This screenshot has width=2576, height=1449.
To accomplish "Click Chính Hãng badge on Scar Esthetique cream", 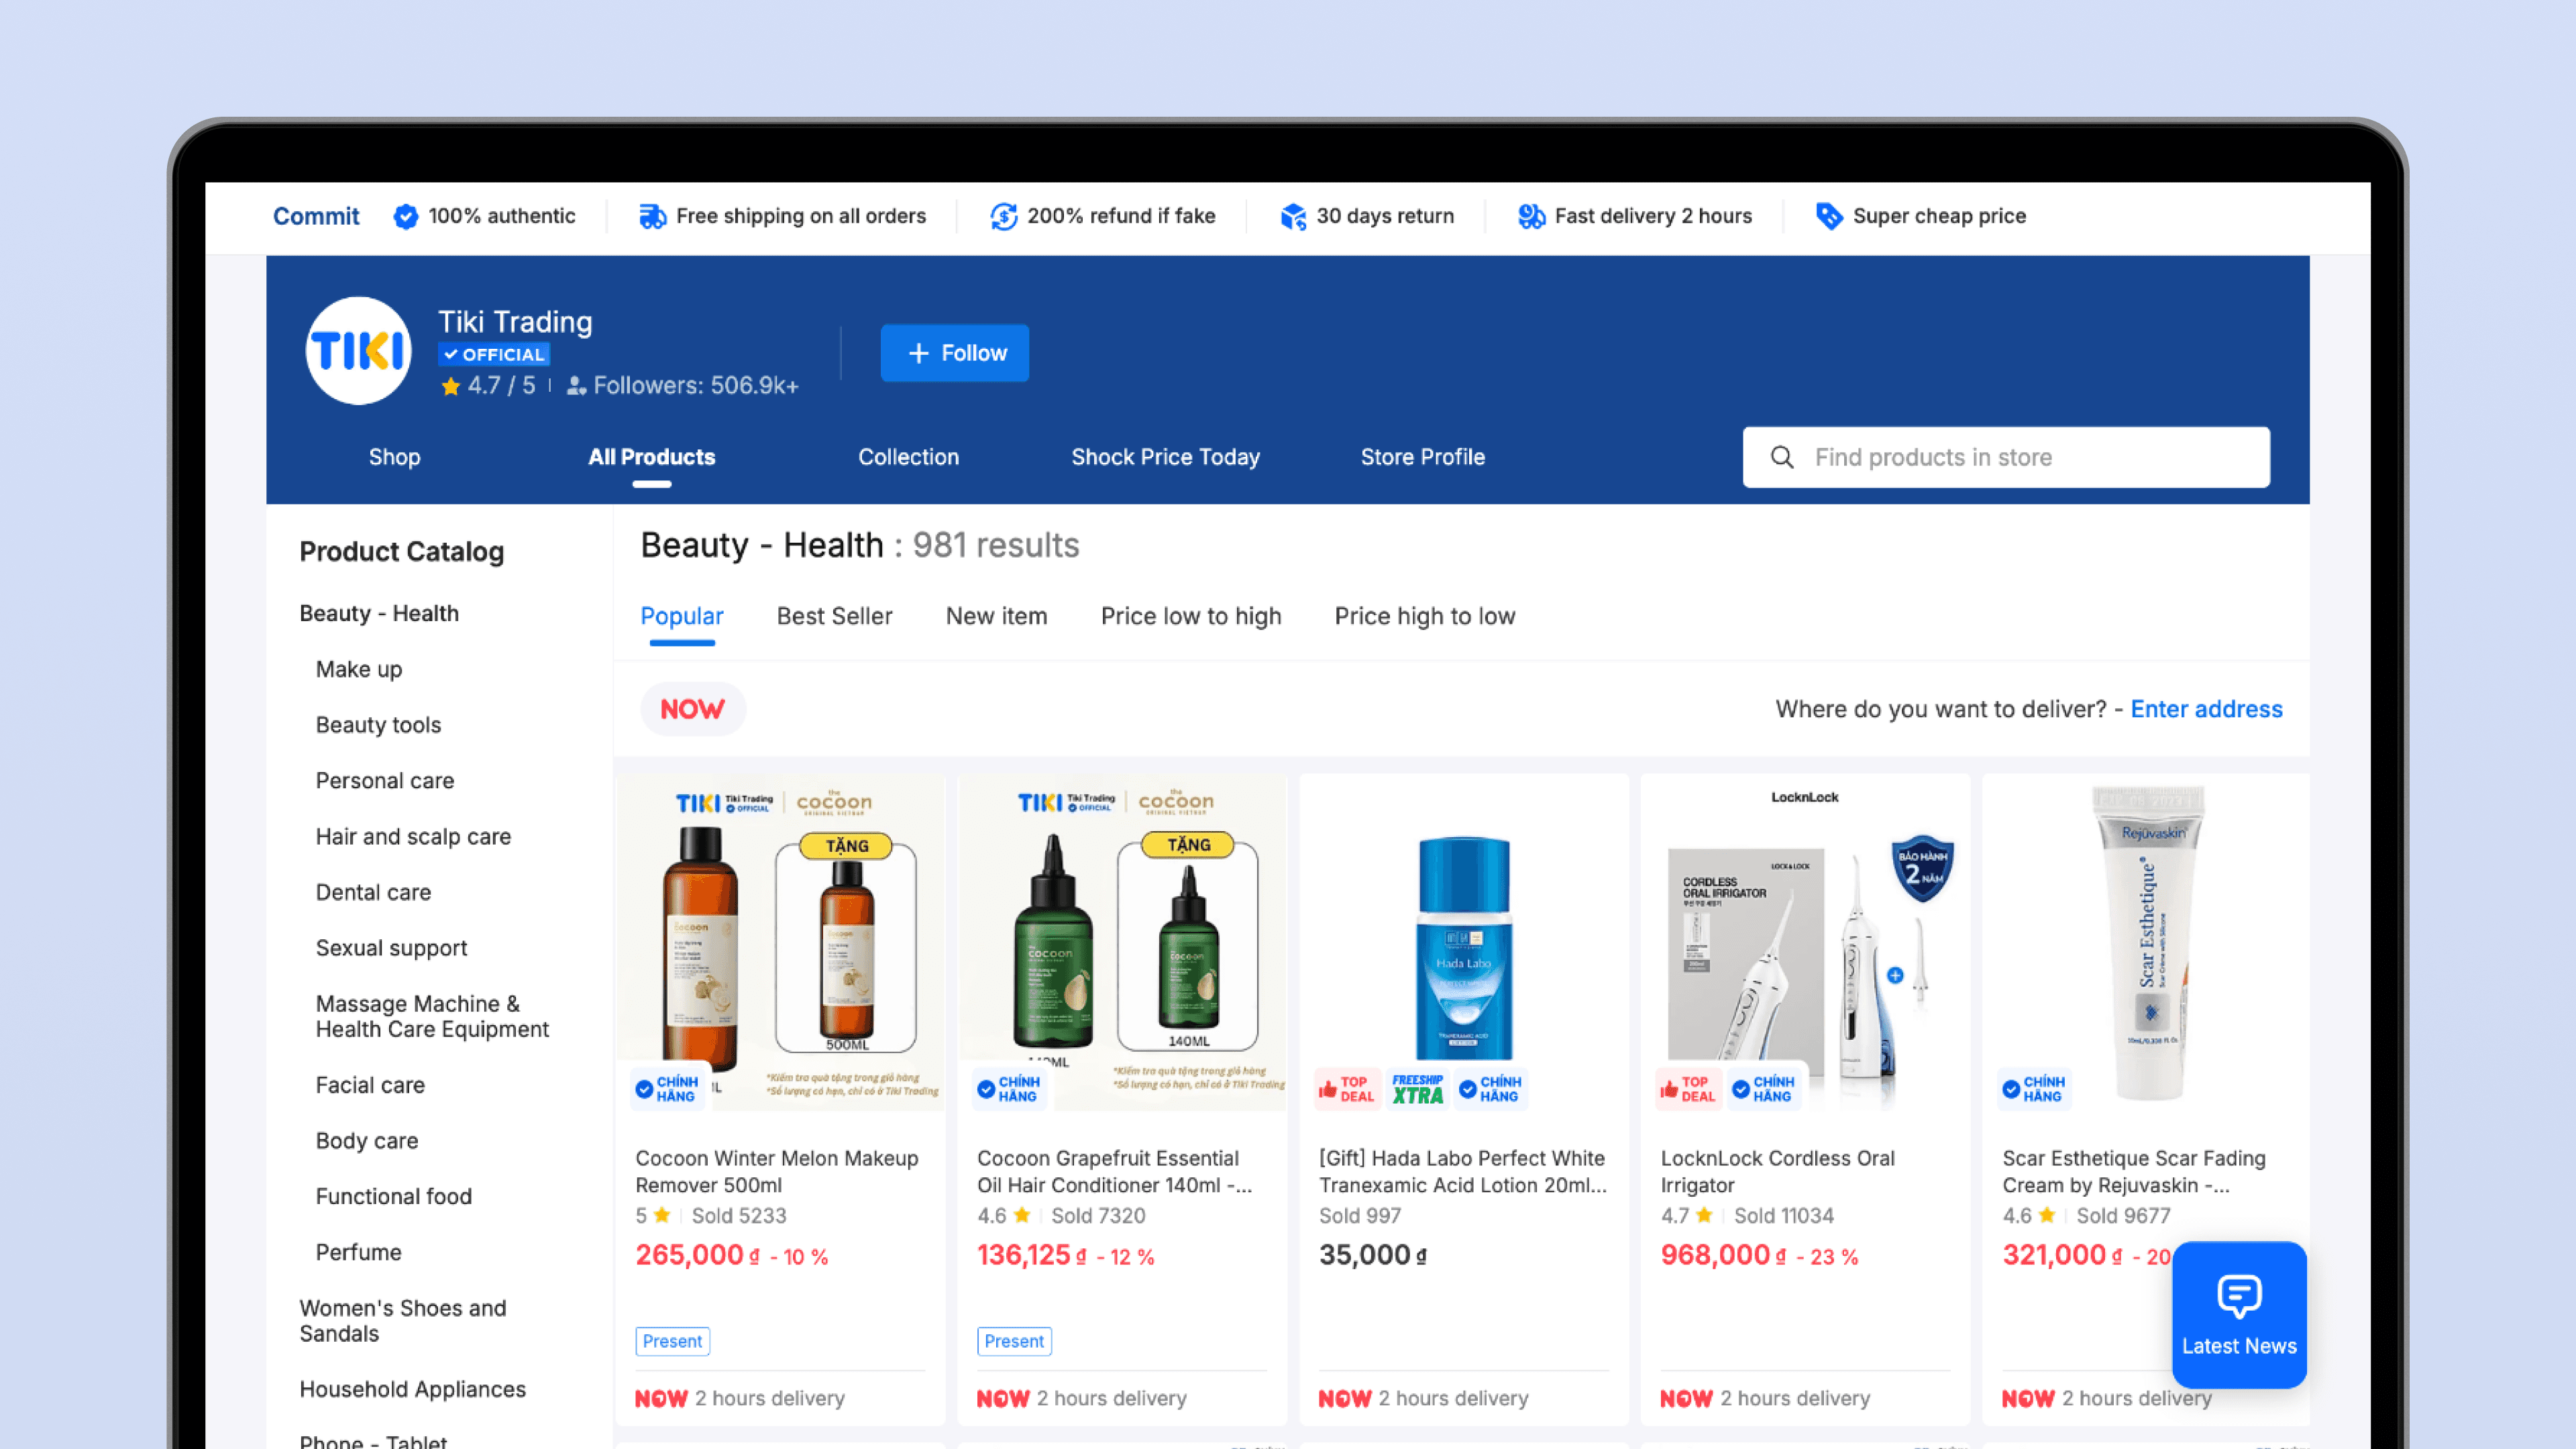I will 2034,1089.
